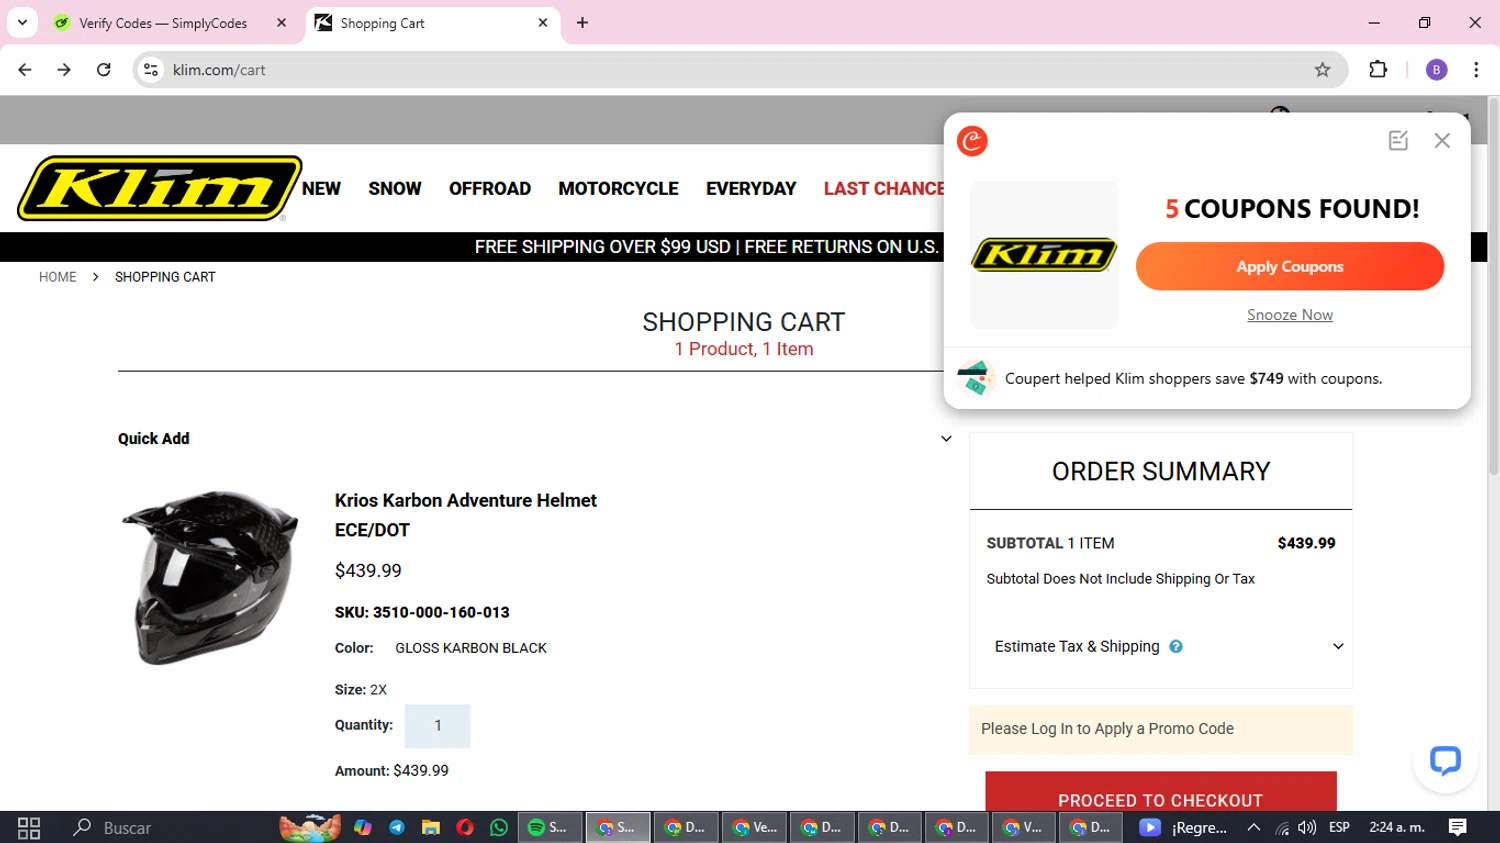This screenshot has height=843, width=1500.
Task: Reload the current page
Action: [x=104, y=70]
